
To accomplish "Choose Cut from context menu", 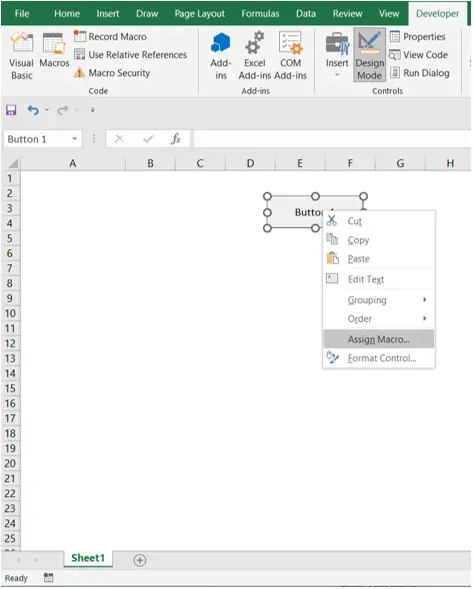I will pyautogui.click(x=379, y=221).
